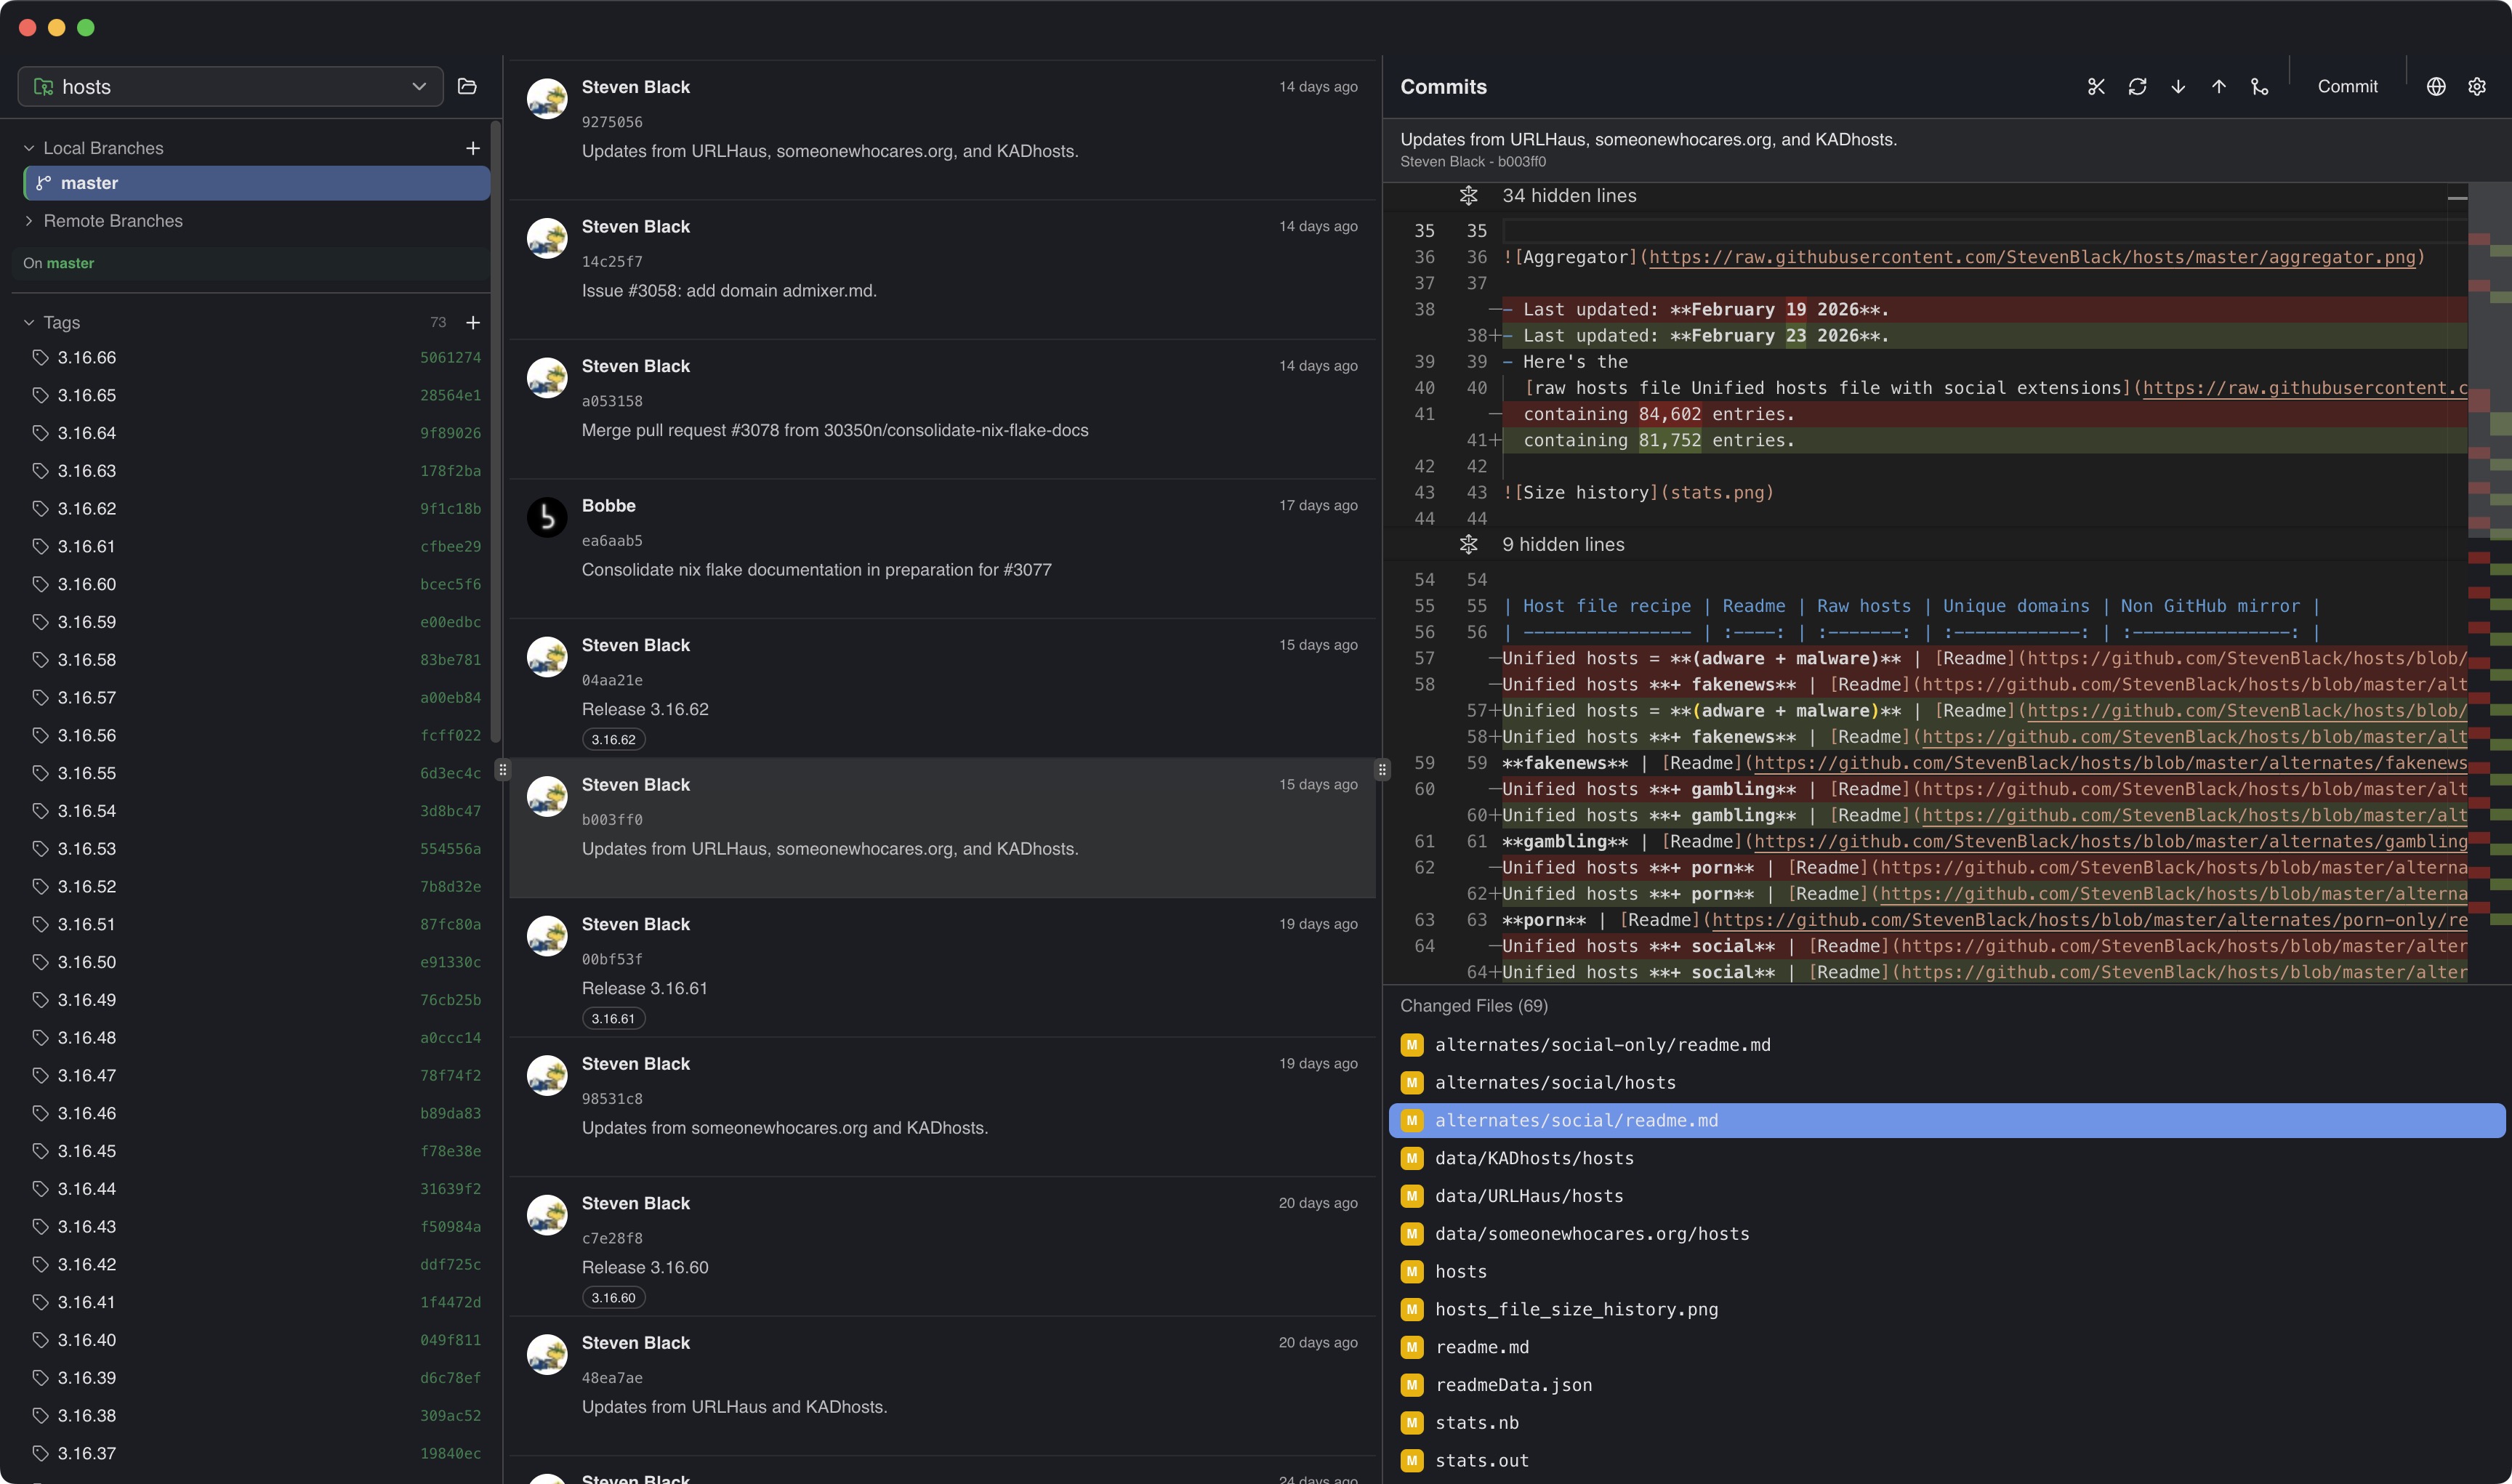Image resolution: width=2512 pixels, height=1484 pixels.
Task: Open the settings gear
Action: click(x=2477, y=86)
